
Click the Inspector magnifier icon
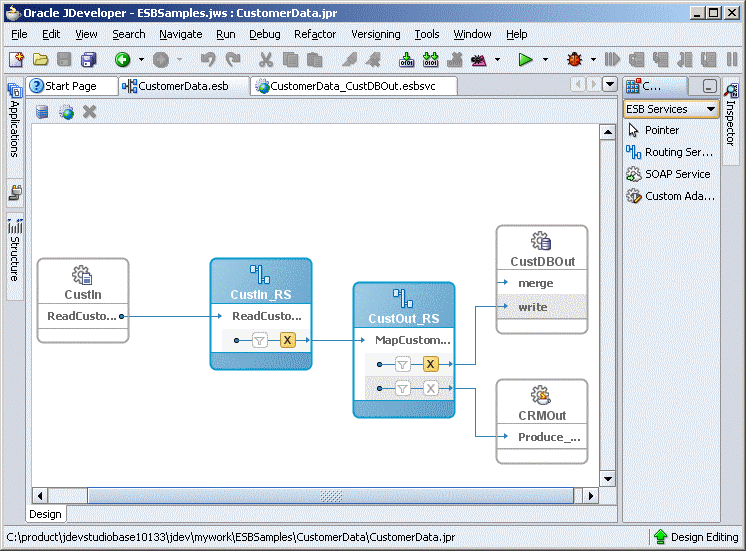(731, 90)
